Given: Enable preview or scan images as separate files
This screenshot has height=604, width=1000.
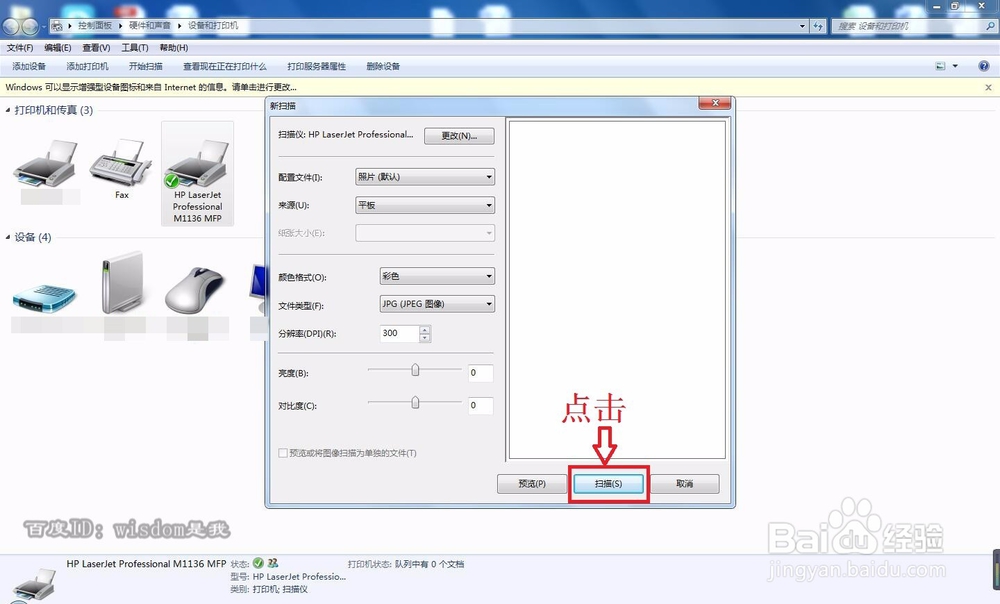Looking at the screenshot, I should coord(283,453).
